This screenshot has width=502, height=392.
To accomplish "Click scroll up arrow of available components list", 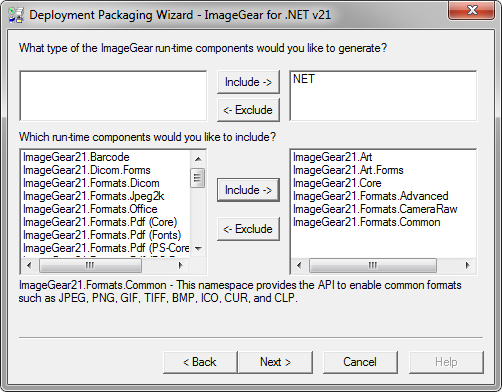I will tap(198, 159).
